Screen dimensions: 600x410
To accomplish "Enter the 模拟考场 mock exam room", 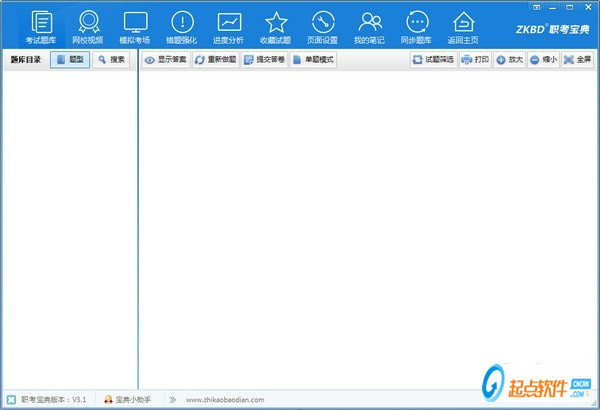I will click(x=135, y=27).
